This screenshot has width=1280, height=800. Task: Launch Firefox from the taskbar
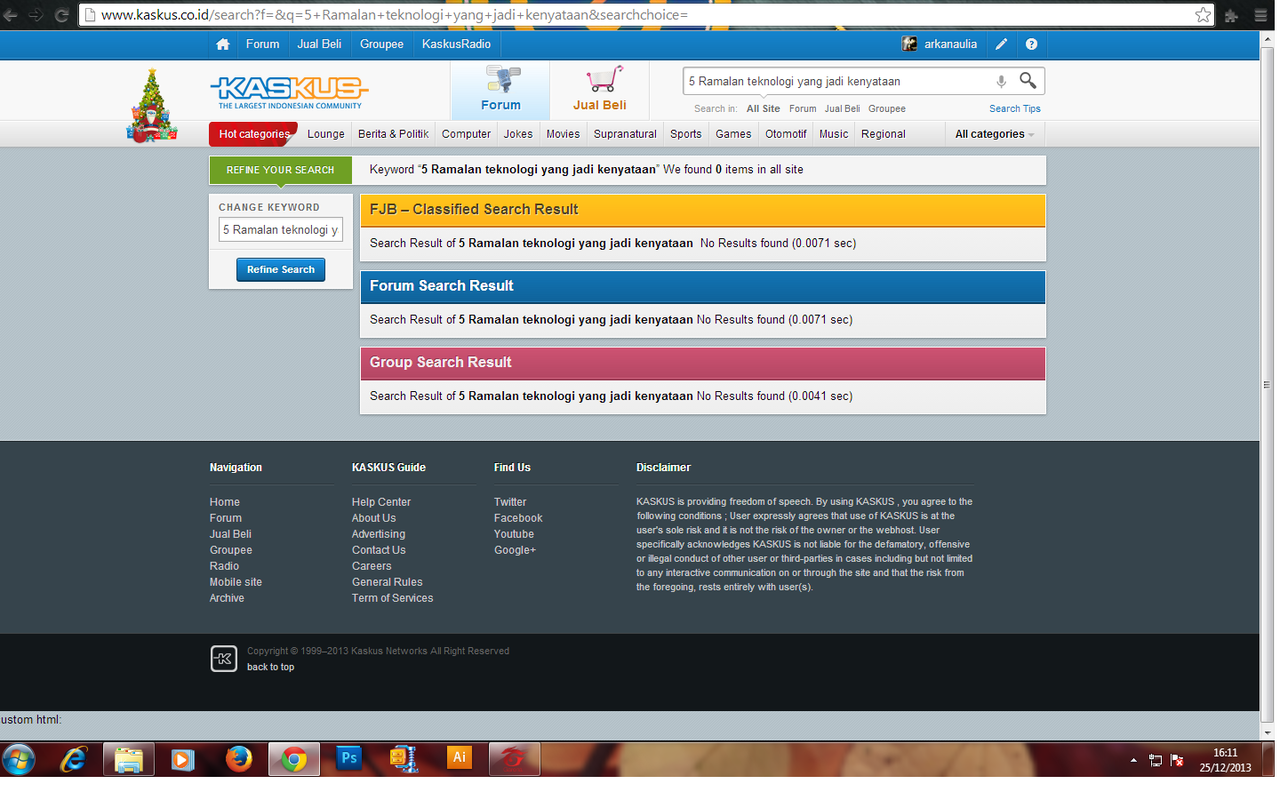(x=239, y=760)
